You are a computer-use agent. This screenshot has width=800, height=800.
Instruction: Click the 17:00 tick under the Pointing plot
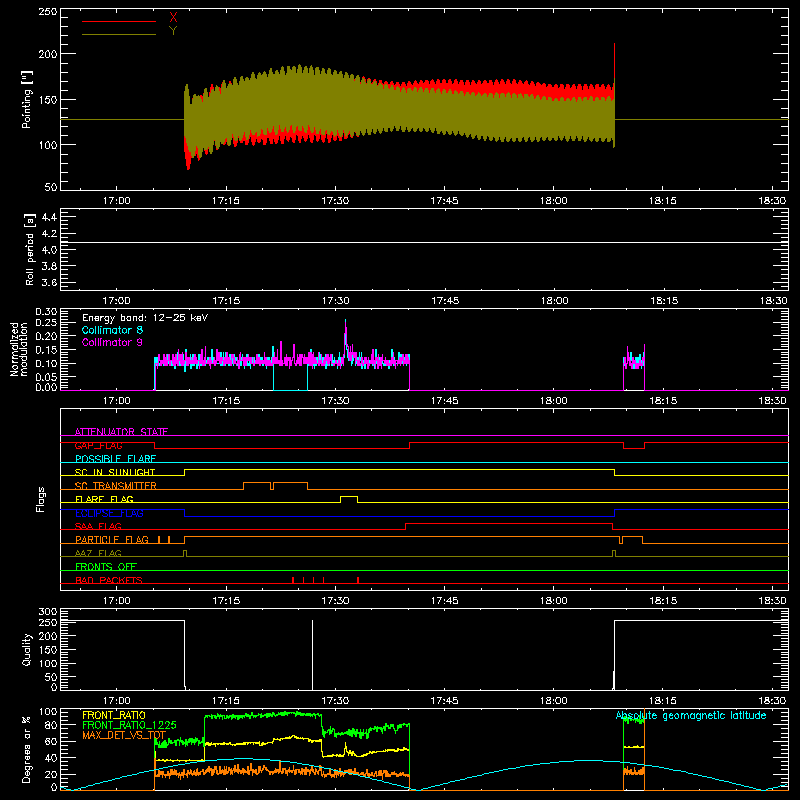point(117,201)
